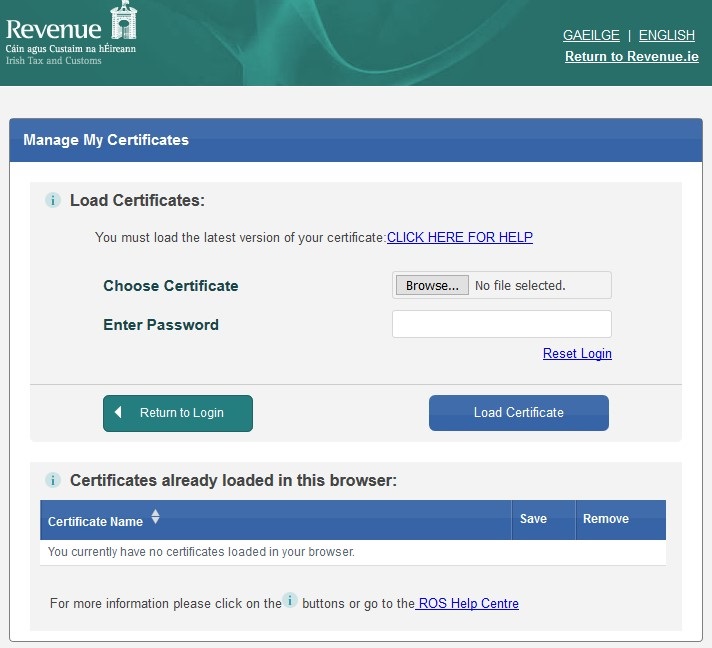Click the Choose Certificate label

click(x=171, y=286)
